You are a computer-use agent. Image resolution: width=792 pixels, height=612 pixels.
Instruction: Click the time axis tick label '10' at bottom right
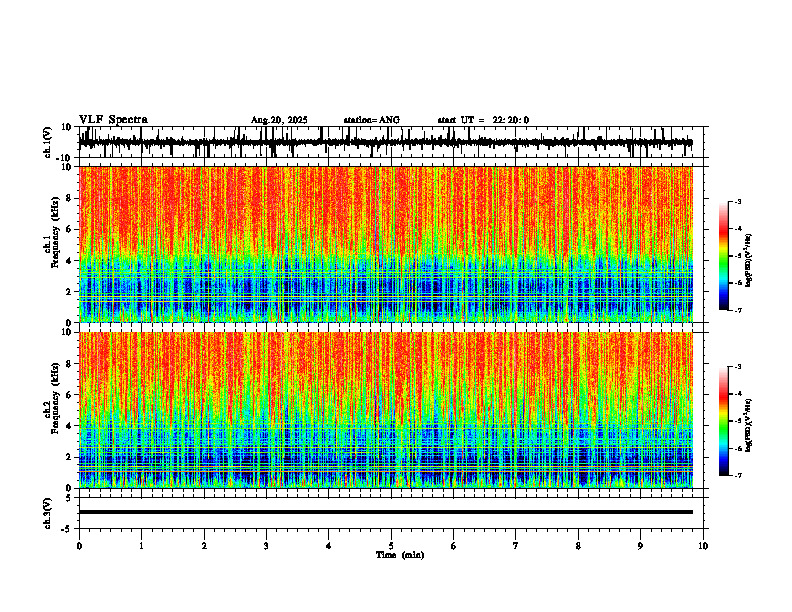point(703,546)
